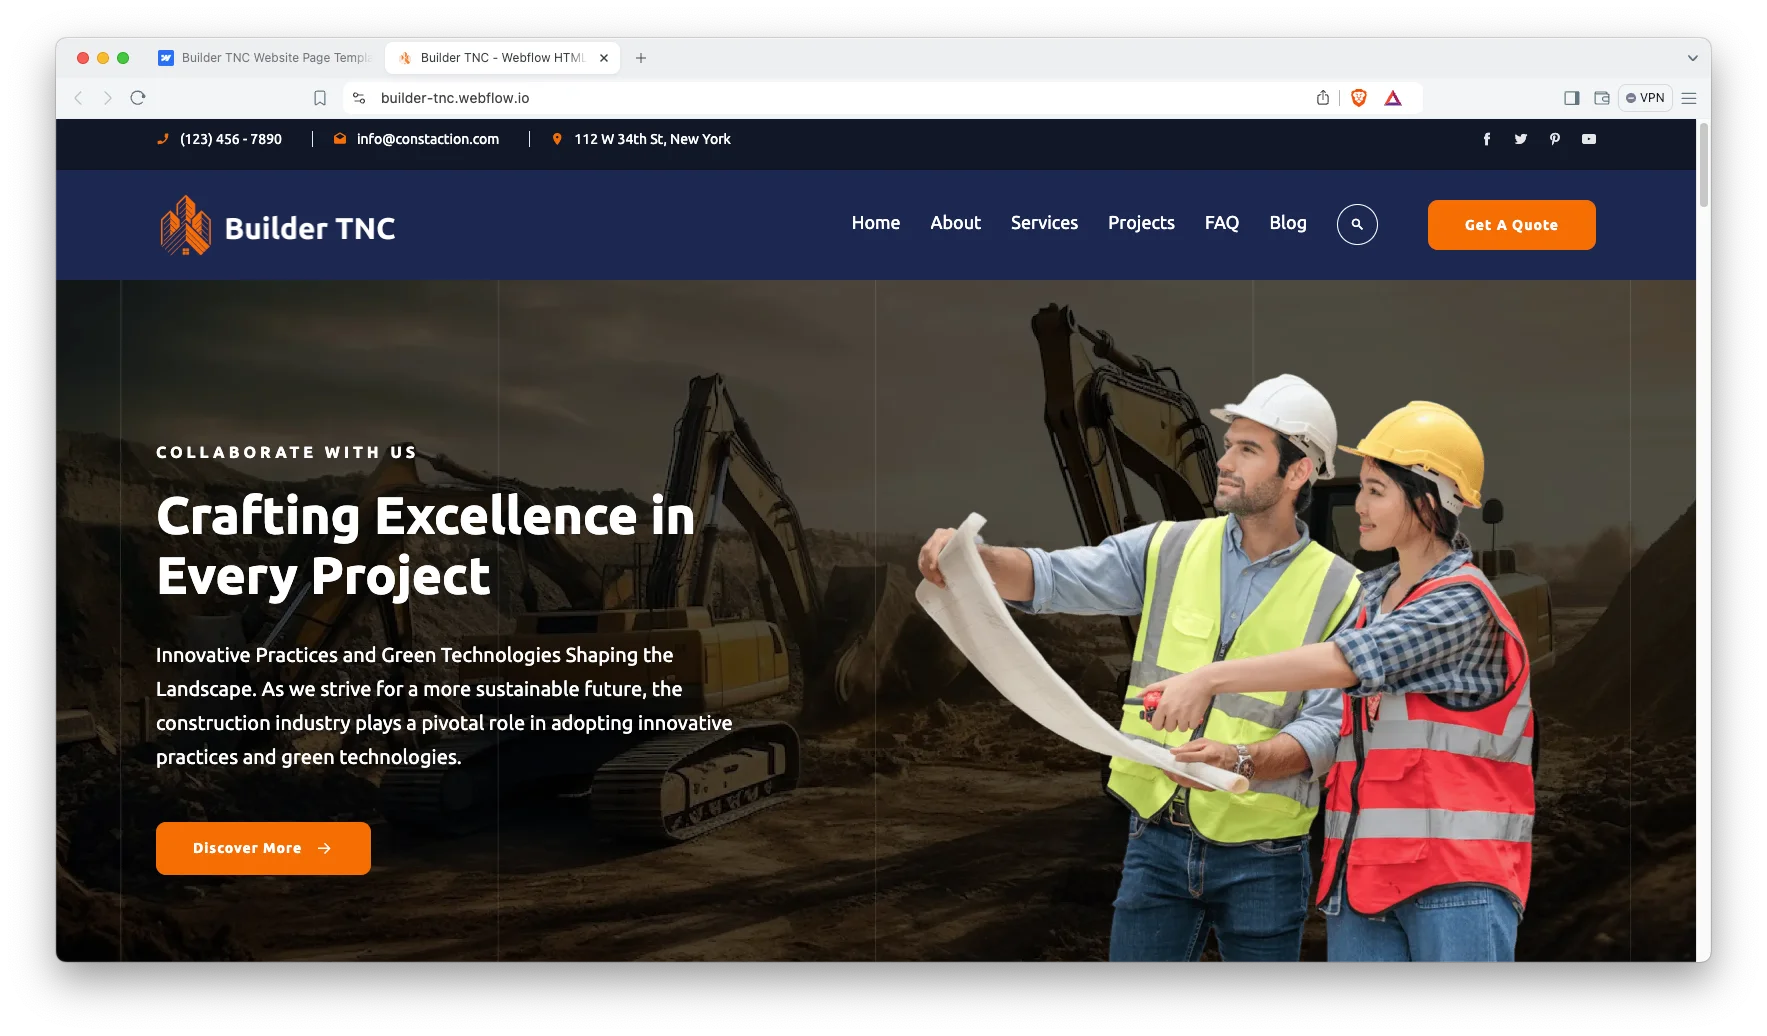Open the YouTube icon link
The height and width of the screenshot is (1036, 1767).
(1589, 139)
